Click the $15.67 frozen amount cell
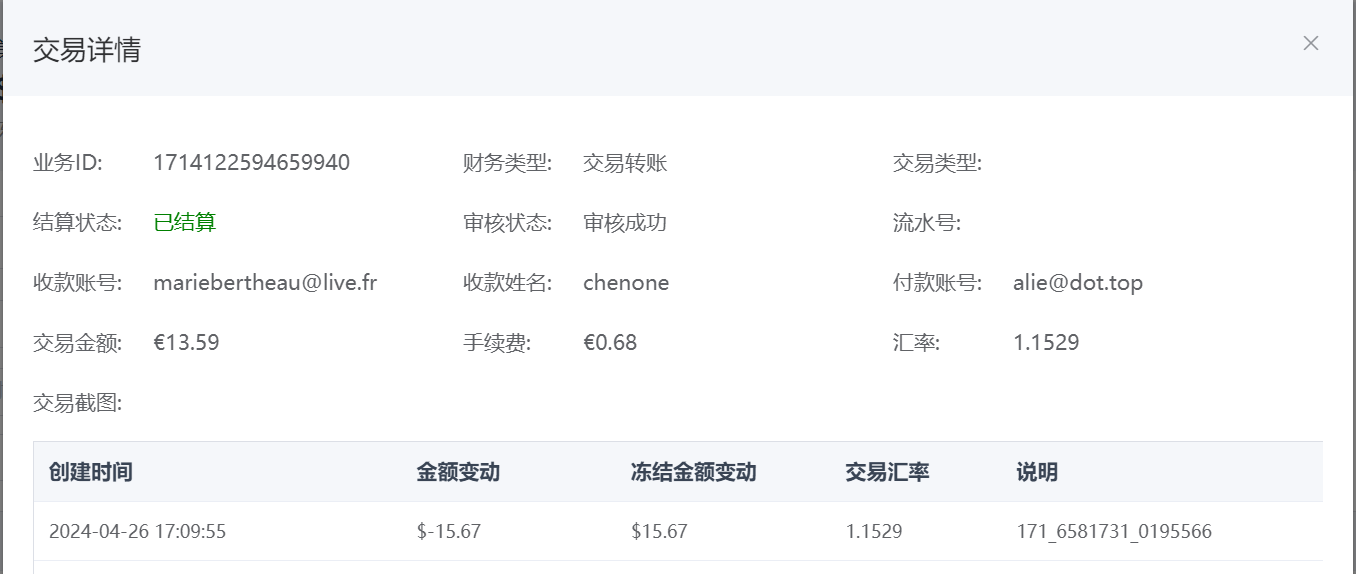 pos(659,531)
